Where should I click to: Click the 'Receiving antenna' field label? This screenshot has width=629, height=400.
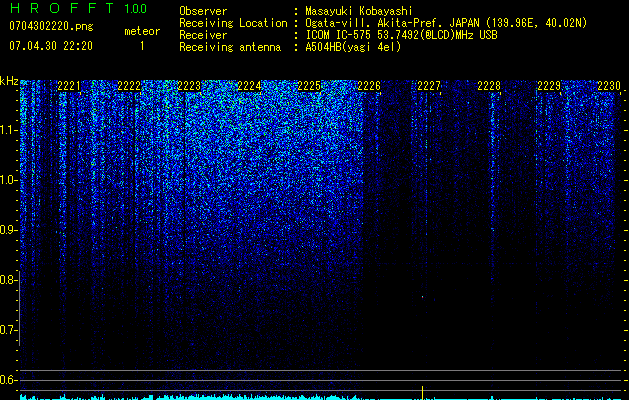click(230, 47)
